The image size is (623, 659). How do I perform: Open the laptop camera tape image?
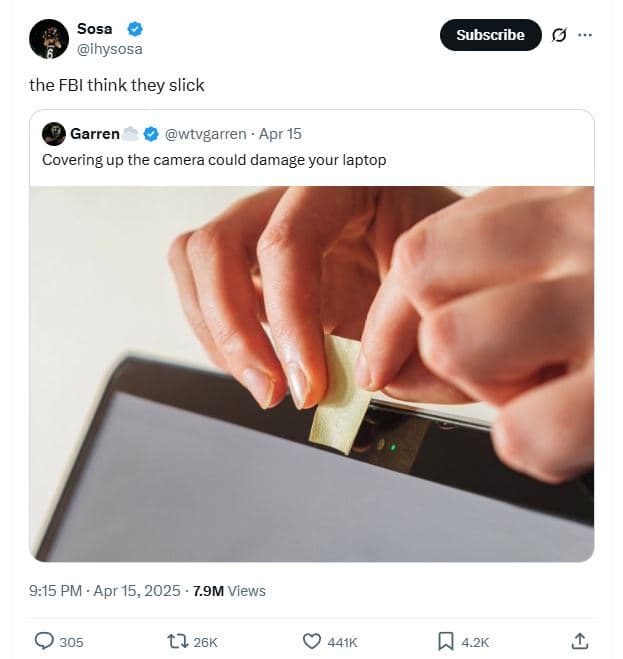[312, 373]
